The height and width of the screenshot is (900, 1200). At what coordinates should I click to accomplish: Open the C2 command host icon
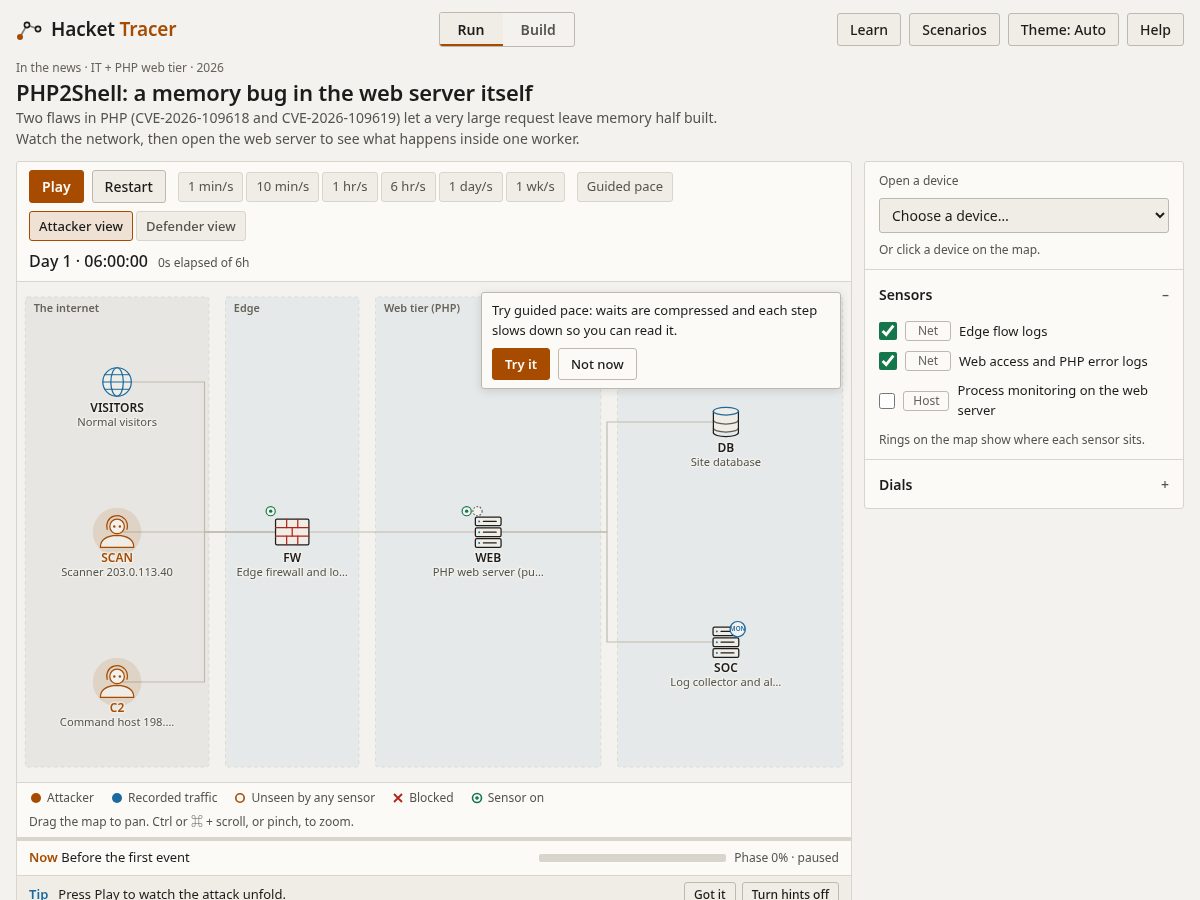coord(117,681)
